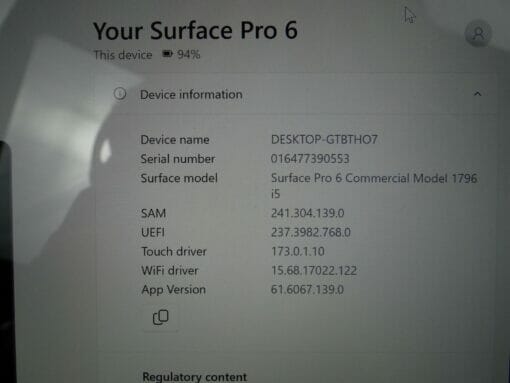Select the serial number value 016477390553
This screenshot has width=510, height=383.
310,159
